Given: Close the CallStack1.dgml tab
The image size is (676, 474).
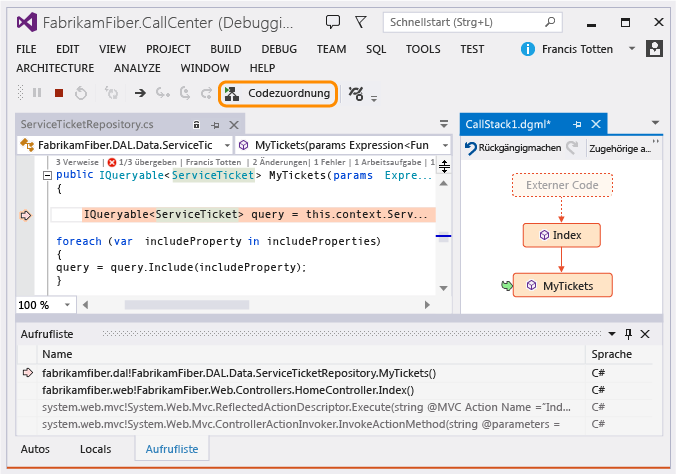Looking at the screenshot, I should pyautogui.click(x=596, y=124).
